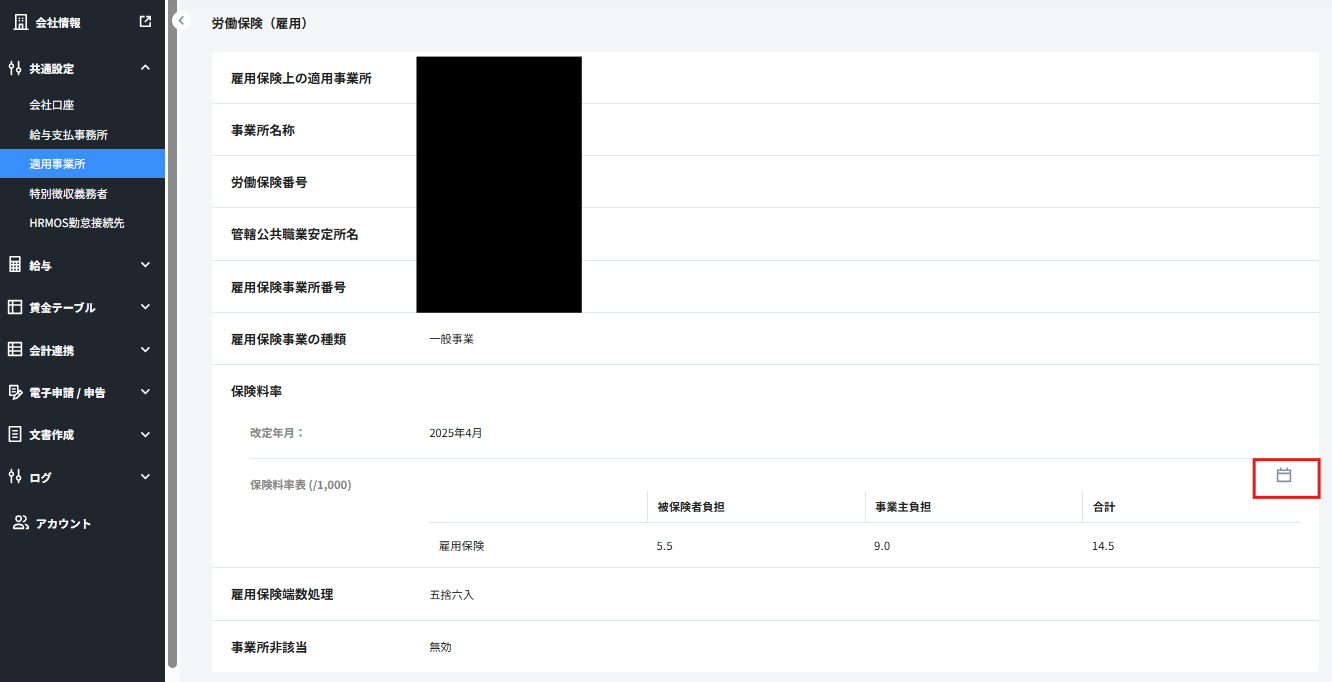This screenshot has width=1332, height=682.
Task: Open HRMOS勤怠接続先 settings
Action: [77, 223]
